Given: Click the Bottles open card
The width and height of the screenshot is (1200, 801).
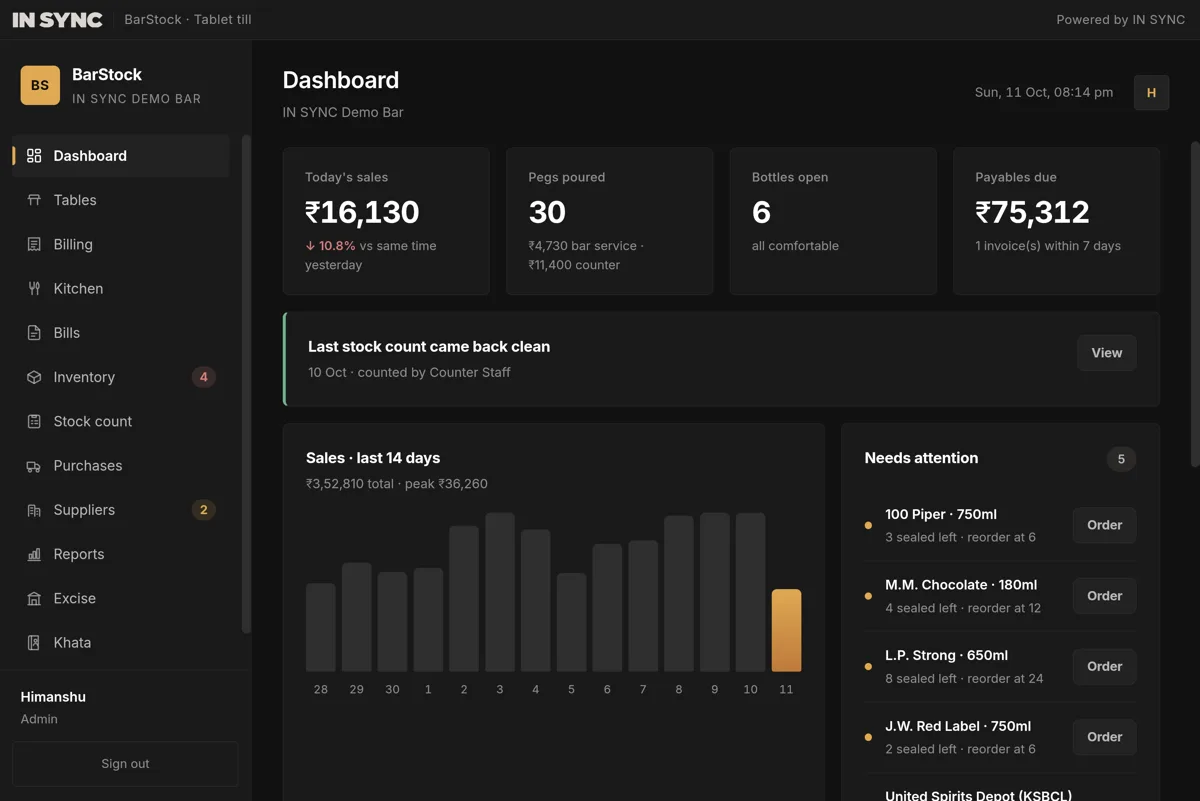Looking at the screenshot, I should coord(833,222).
